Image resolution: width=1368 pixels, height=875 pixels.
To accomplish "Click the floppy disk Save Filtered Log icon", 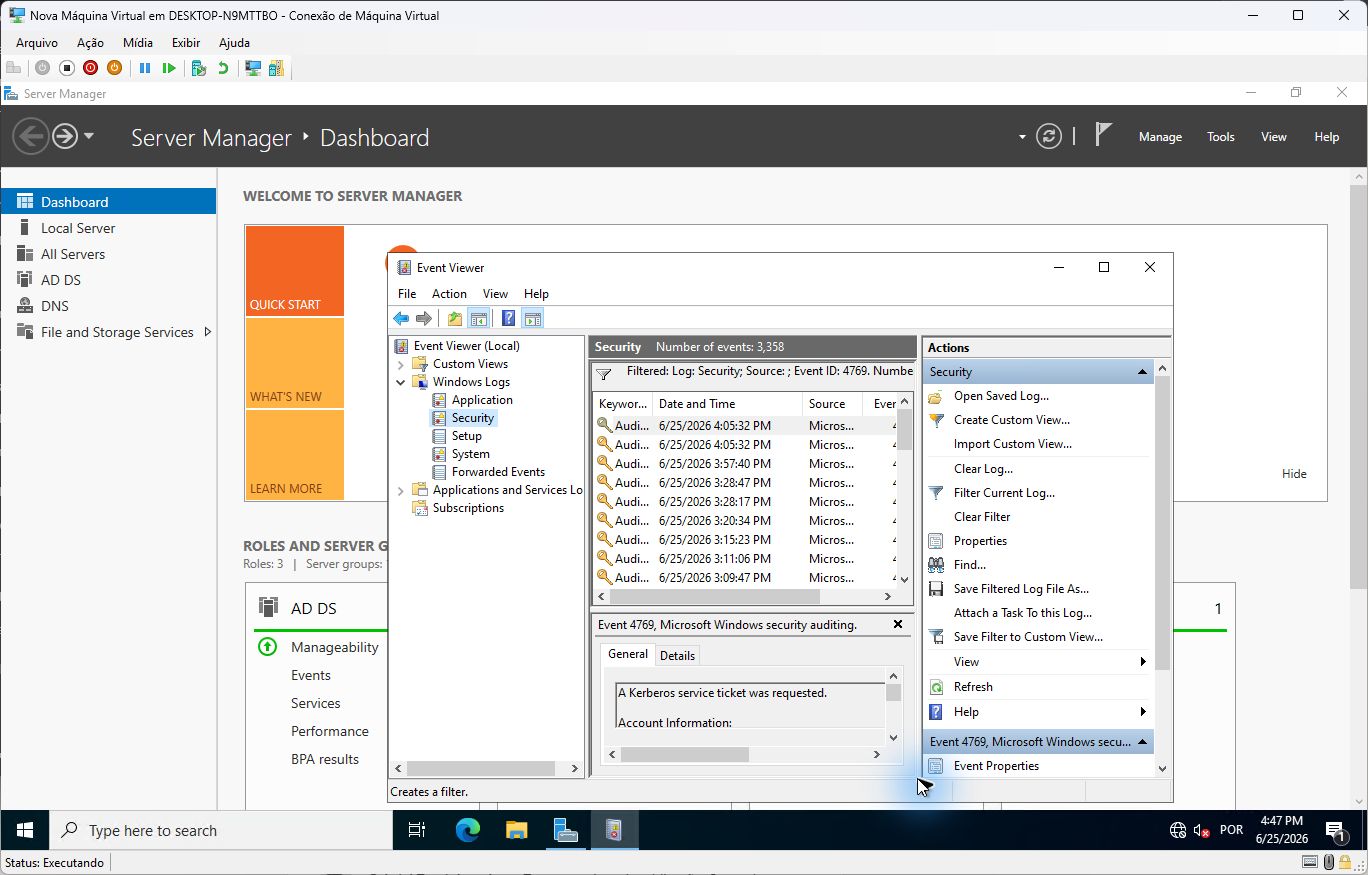I will (x=936, y=589).
